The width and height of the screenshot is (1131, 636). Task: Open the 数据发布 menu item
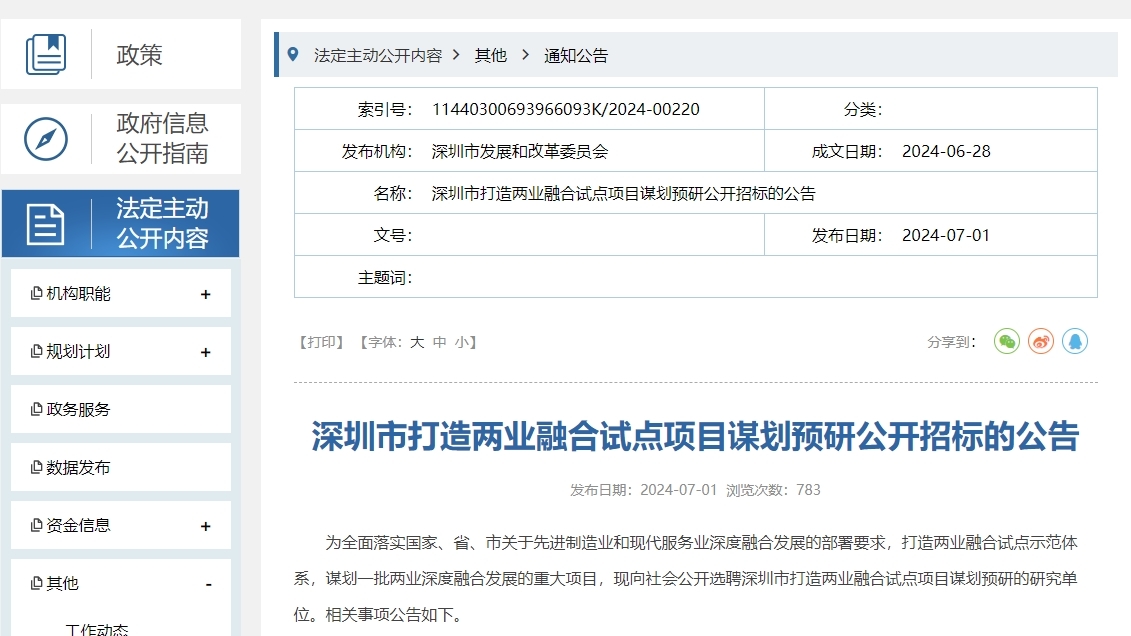pyautogui.click(x=78, y=468)
